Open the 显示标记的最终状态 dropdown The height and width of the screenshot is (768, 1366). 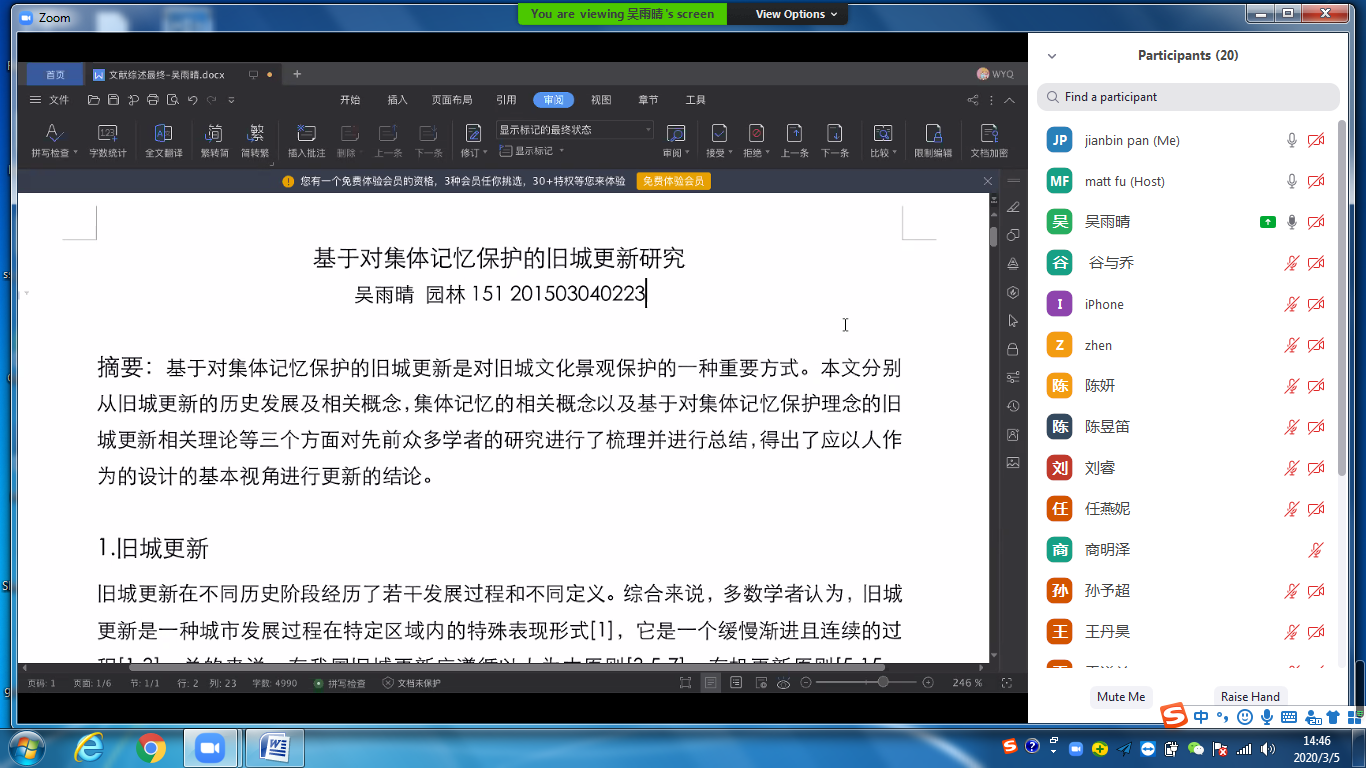coord(575,130)
